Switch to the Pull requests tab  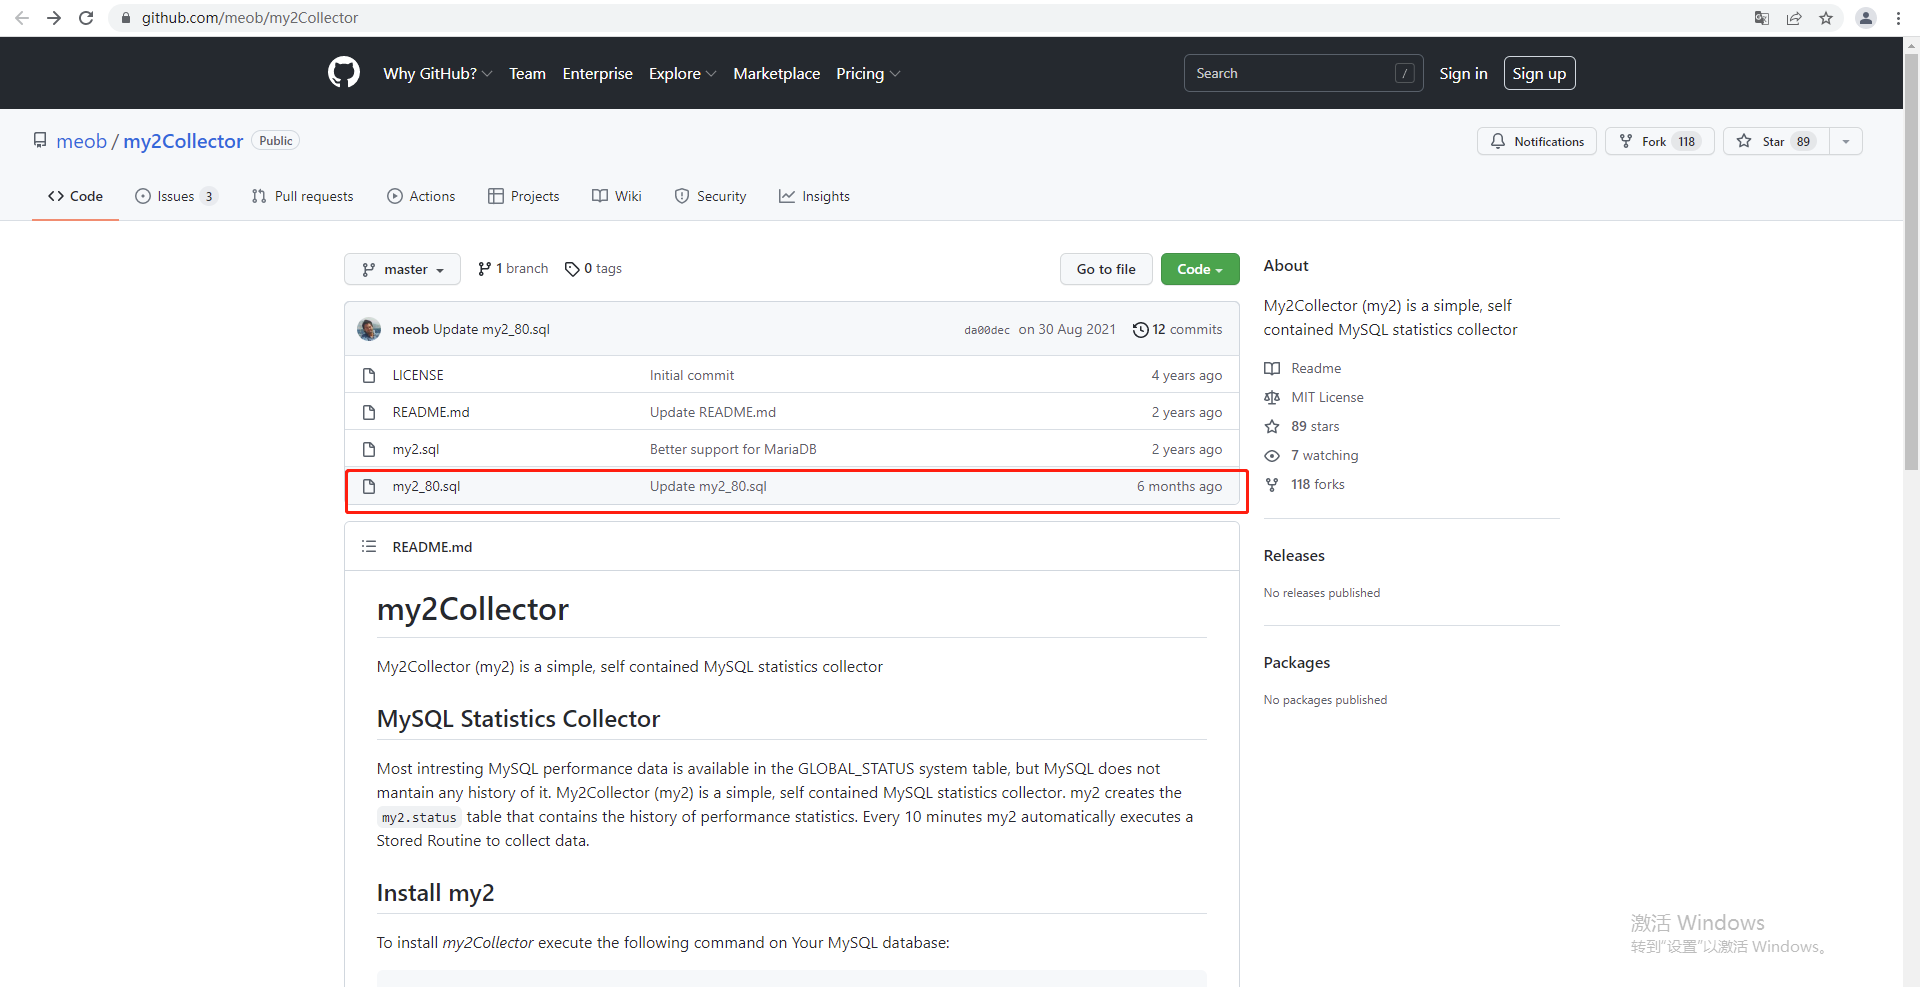[x=302, y=196]
